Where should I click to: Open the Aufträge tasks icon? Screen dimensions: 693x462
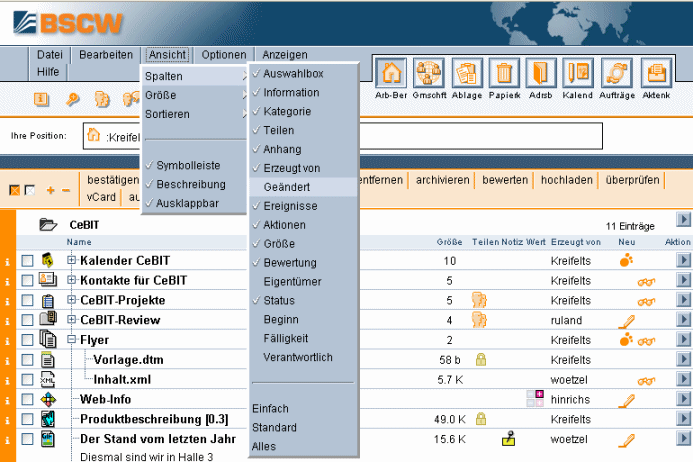point(617,73)
